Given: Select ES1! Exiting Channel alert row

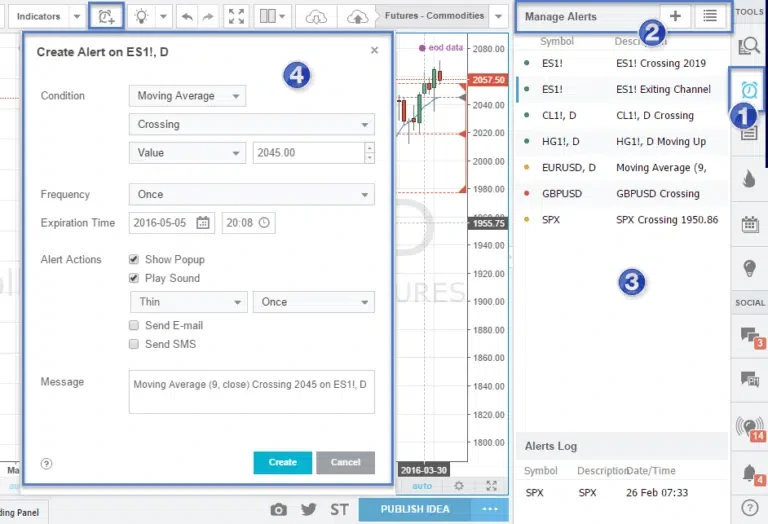Looking at the screenshot, I should click(x=623, y=89).
